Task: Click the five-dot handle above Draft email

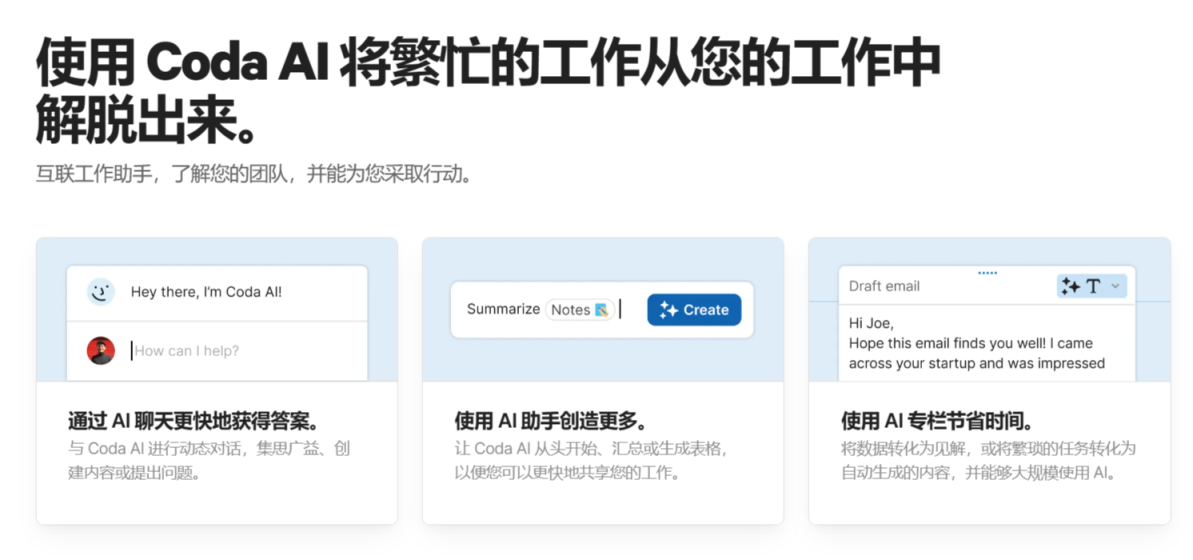Action: pos(987,272)
